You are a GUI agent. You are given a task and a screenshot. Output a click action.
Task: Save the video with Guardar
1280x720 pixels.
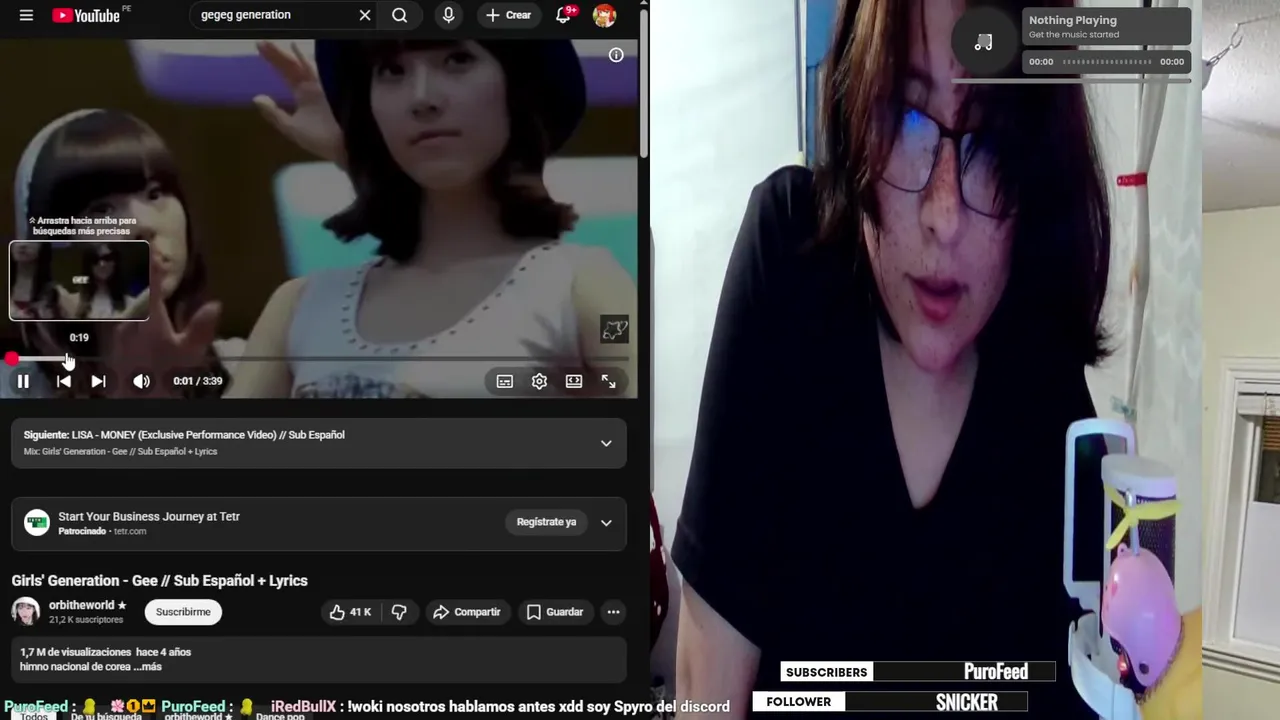click(x=555, y=612)
